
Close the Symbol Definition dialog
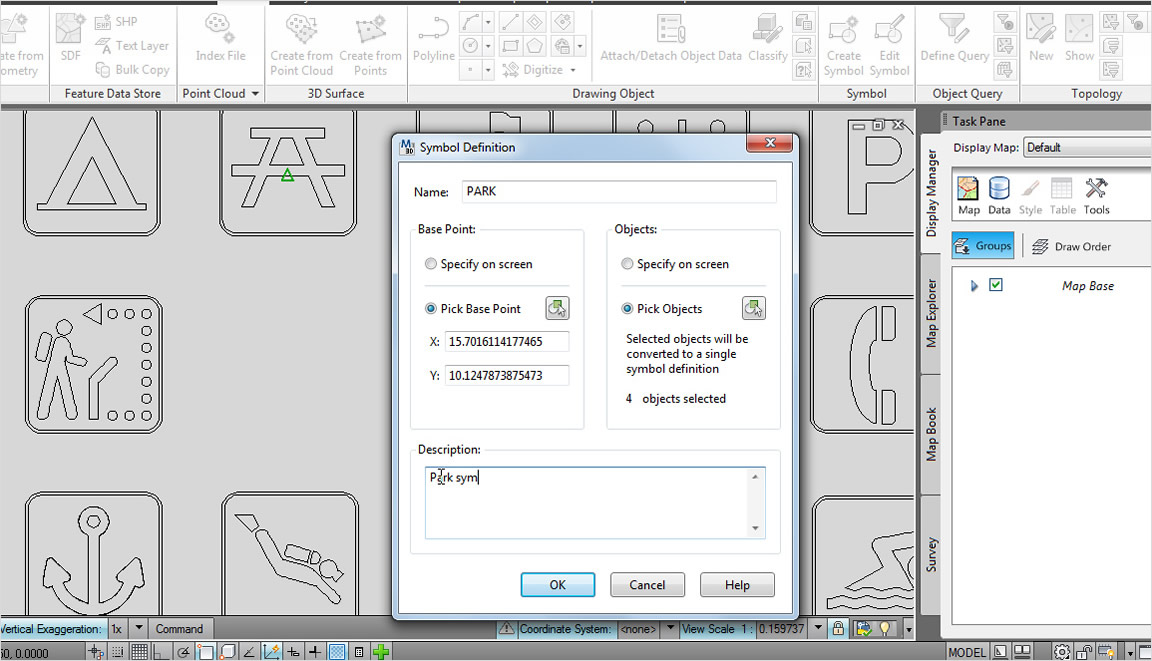[x=769, y=142]
